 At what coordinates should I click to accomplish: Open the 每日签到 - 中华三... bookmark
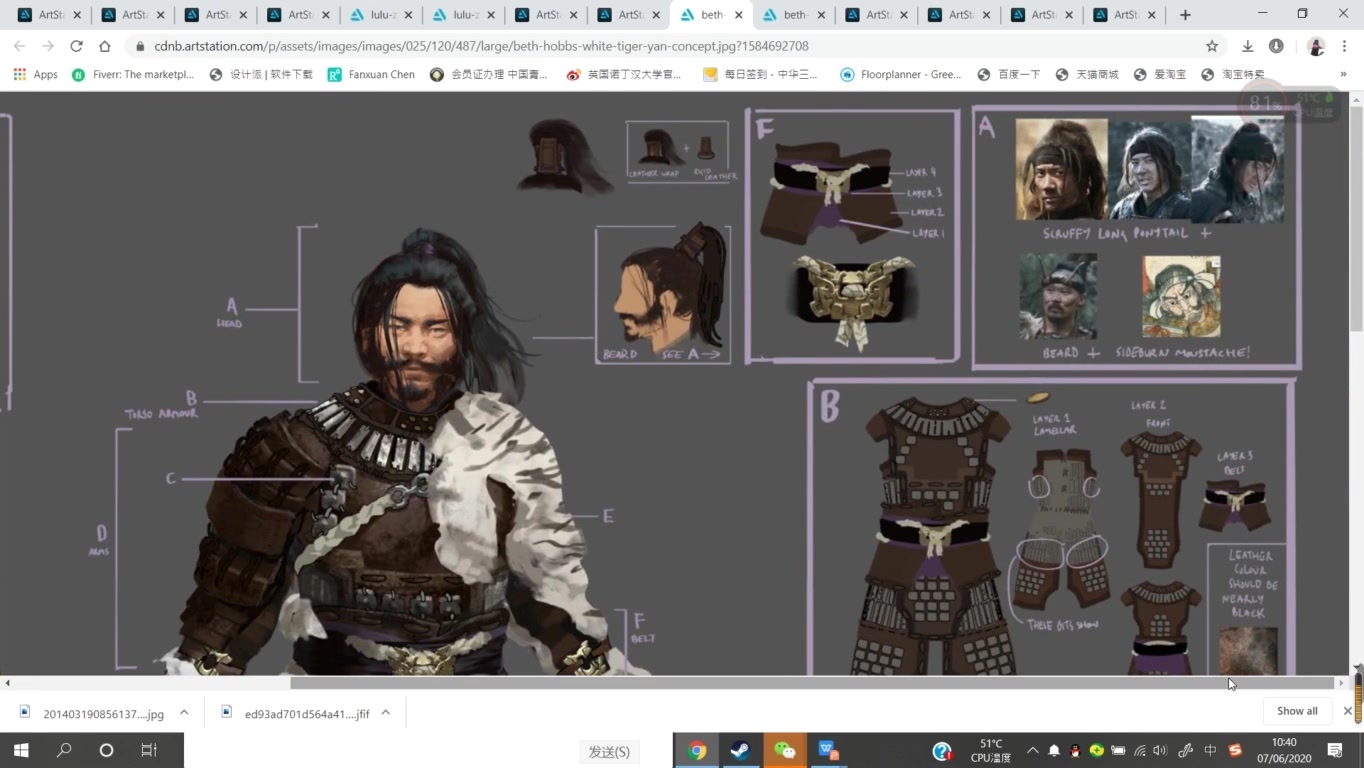760,74
